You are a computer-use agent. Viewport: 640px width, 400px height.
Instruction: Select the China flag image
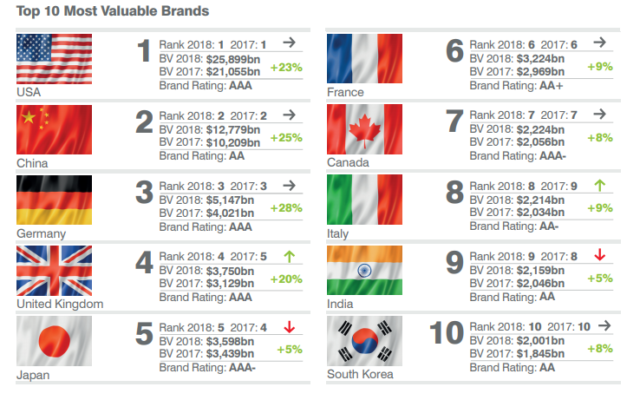[x=54, y=129]
